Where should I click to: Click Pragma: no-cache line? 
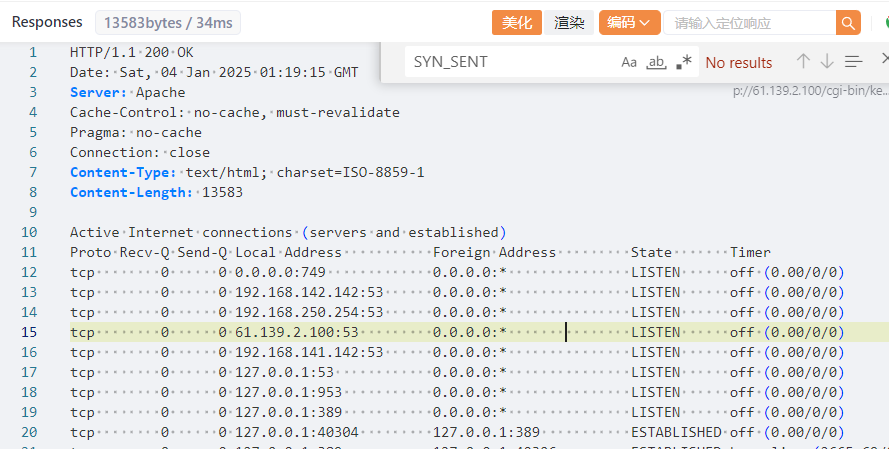coord(136,133)
